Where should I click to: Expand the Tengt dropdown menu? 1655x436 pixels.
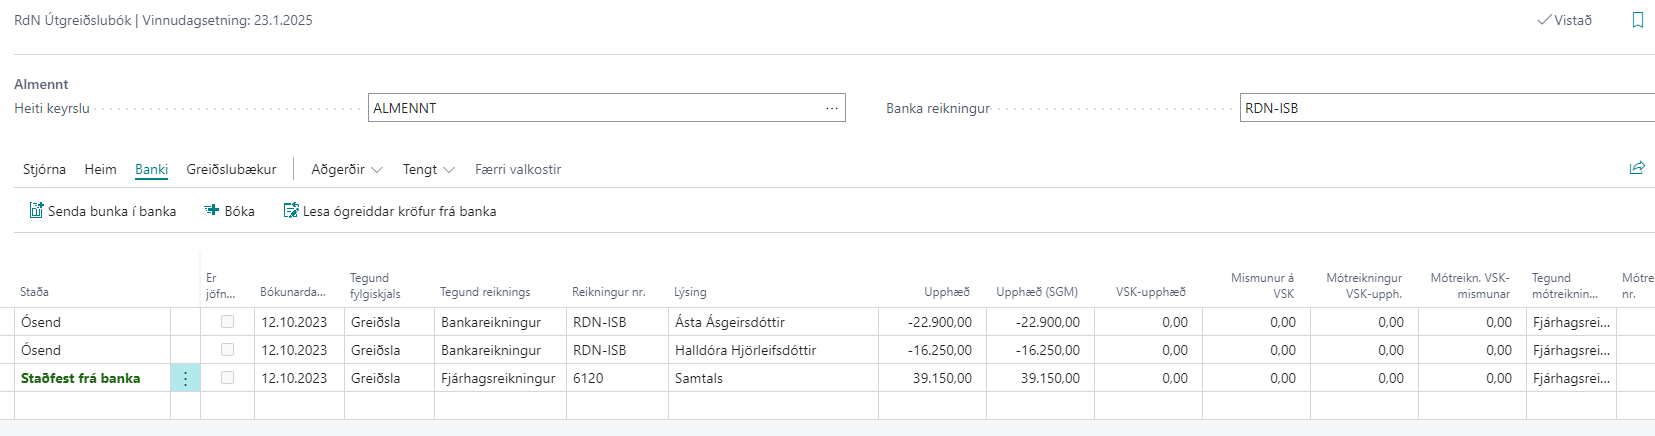tap(428, 169)
